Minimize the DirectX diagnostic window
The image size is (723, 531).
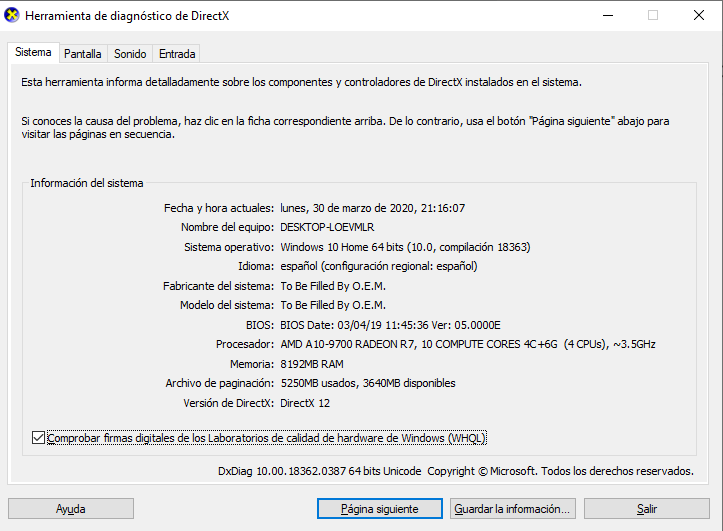[608, 15]
